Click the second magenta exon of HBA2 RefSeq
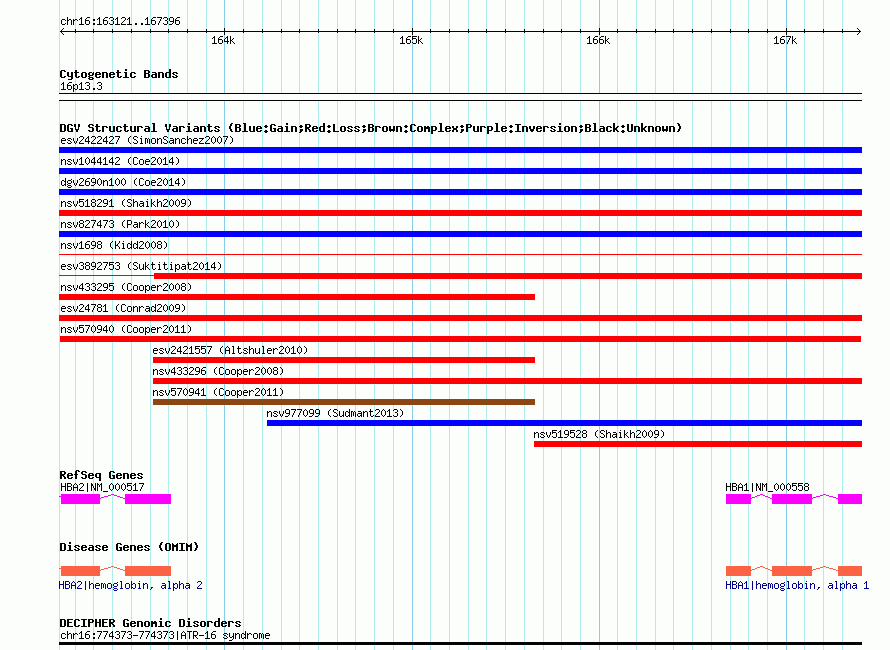Screen dimensions: 890x650 (148, 499)
